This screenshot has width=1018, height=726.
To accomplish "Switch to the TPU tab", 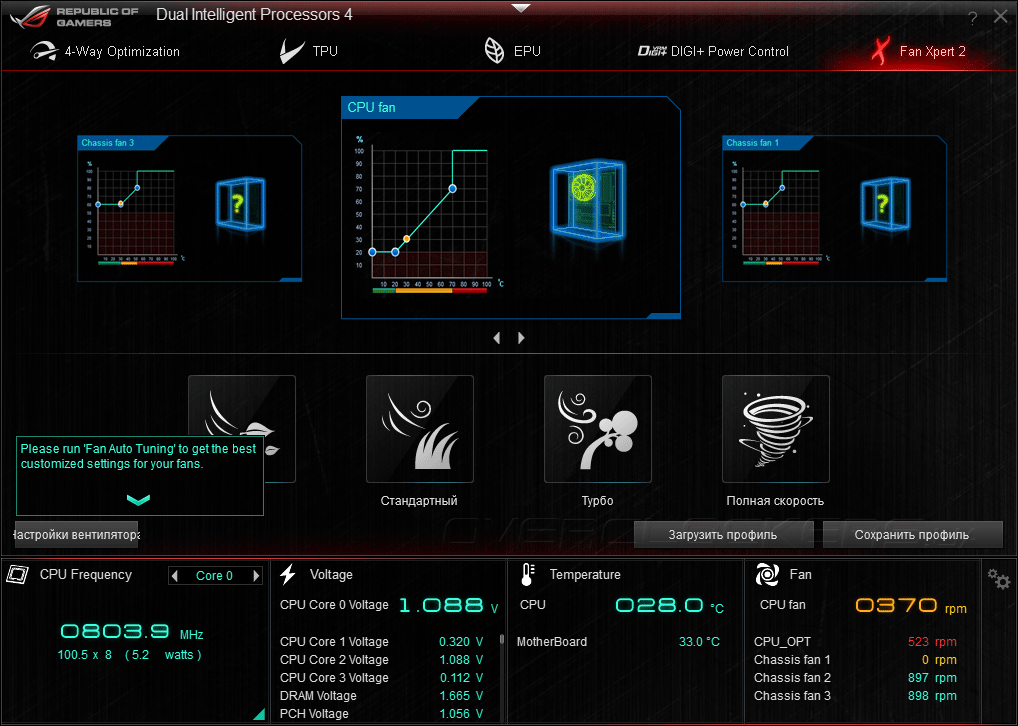I will [x=308, y=51].
